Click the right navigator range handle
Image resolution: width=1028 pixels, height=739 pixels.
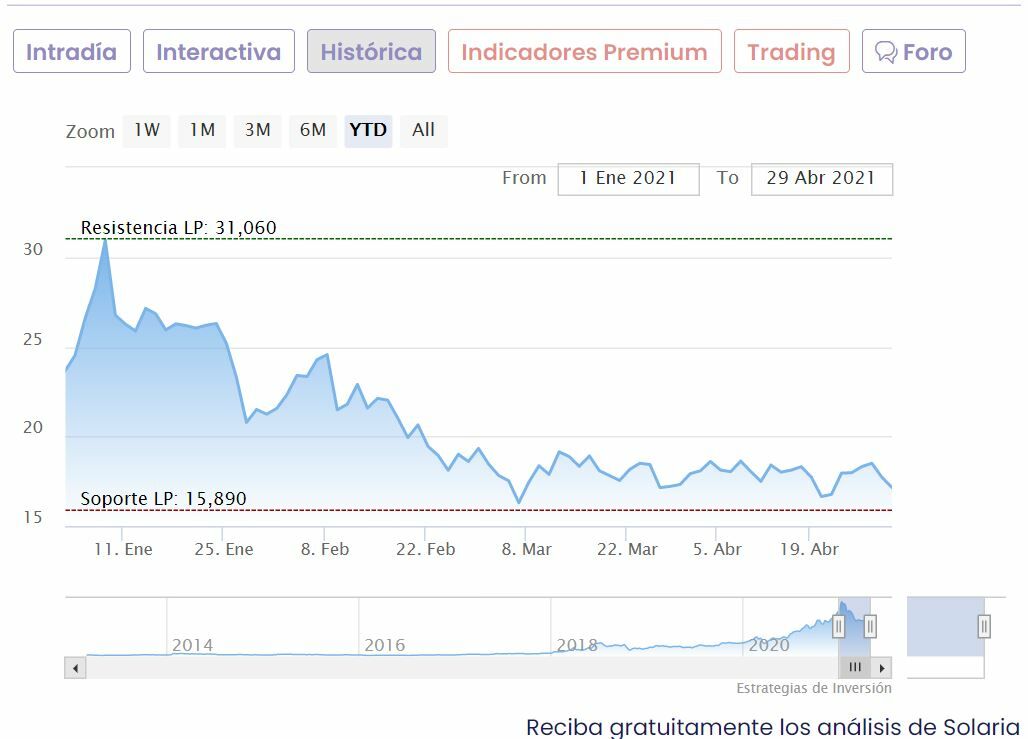(x=870, y=626)
